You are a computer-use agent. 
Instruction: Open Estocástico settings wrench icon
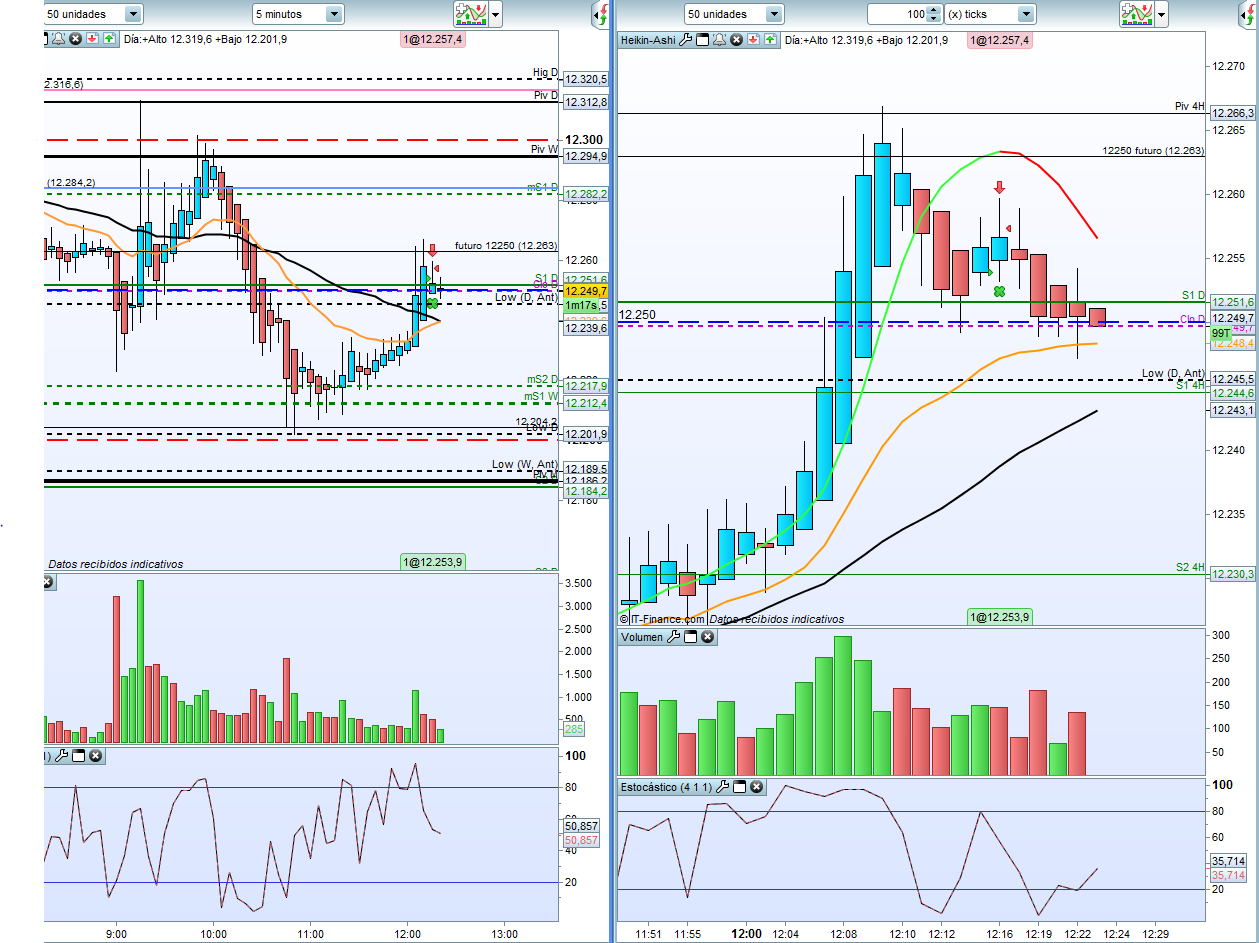pyautogui.click(x=723, y=787)
